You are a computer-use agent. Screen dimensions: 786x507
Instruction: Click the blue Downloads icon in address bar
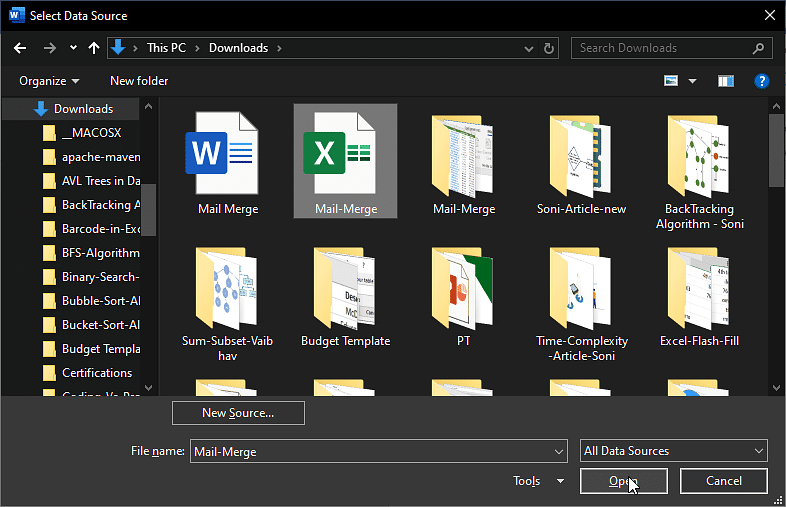pyautogui.click(x=118, y=48)
